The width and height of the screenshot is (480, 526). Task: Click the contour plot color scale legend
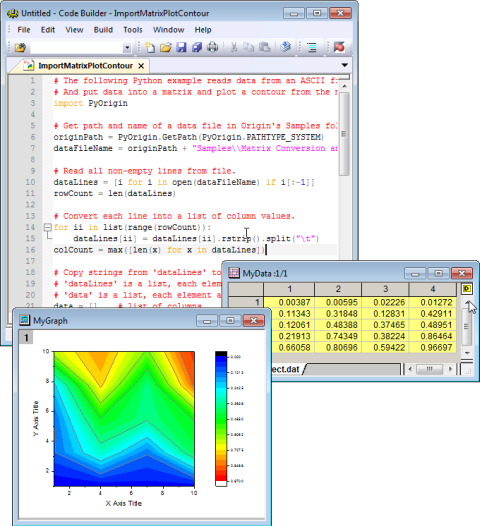[229, 419]
